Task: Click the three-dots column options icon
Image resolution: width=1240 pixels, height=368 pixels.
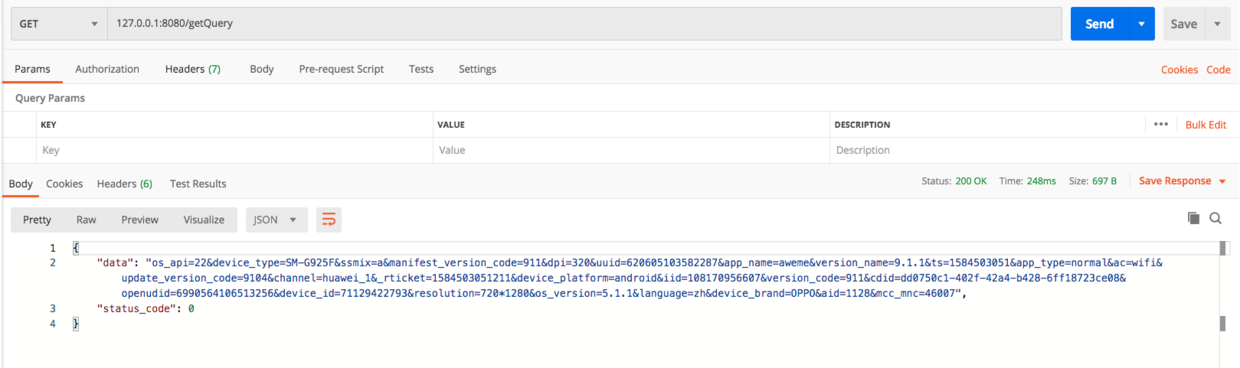Action: [x=1160, y=125]
